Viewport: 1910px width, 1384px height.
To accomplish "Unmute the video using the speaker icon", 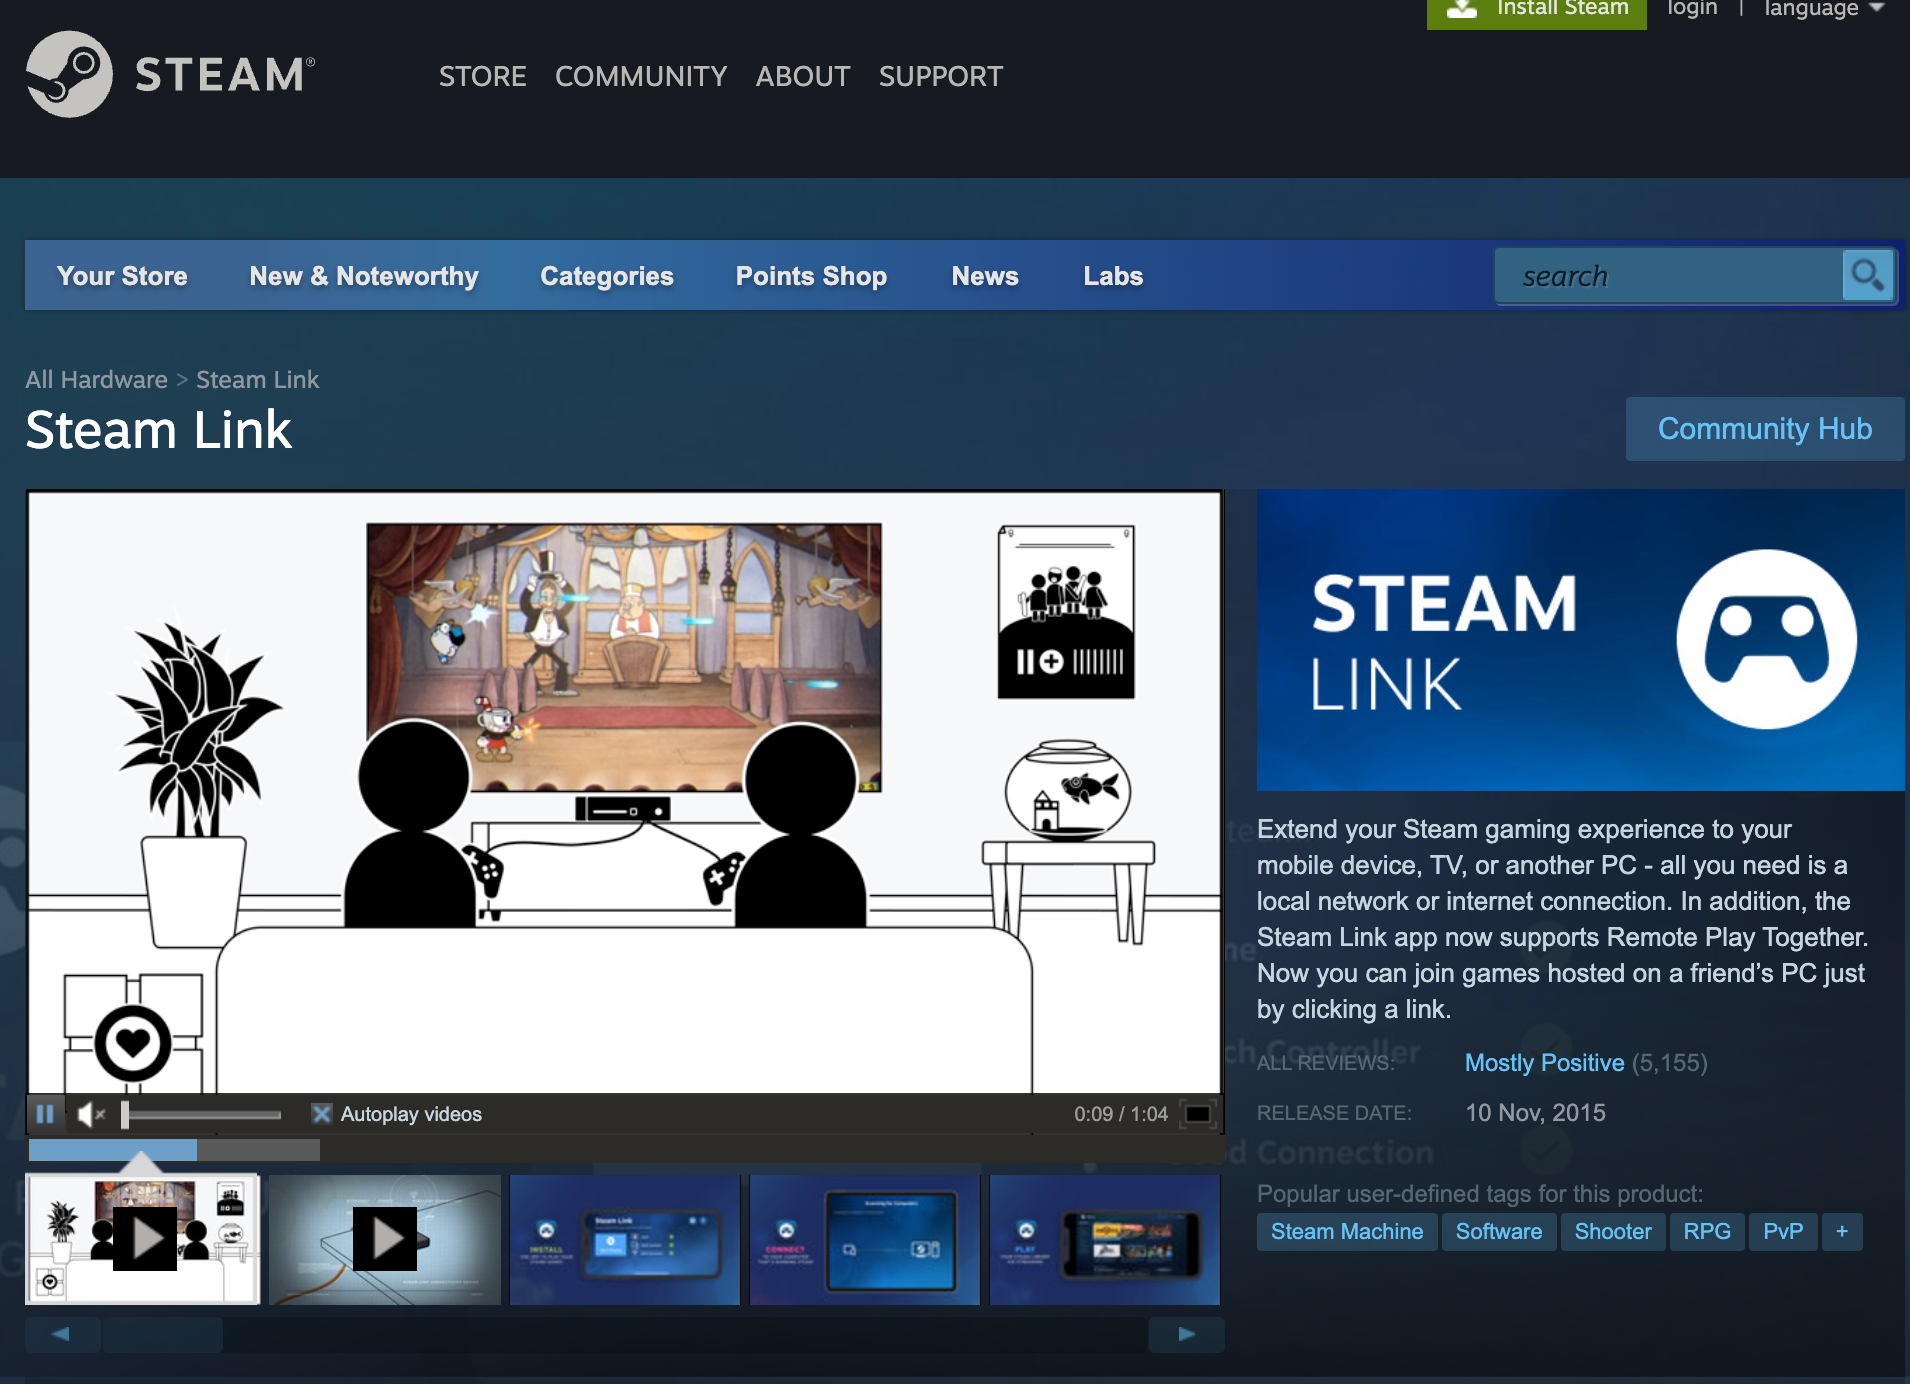I will click(91, 1114).
